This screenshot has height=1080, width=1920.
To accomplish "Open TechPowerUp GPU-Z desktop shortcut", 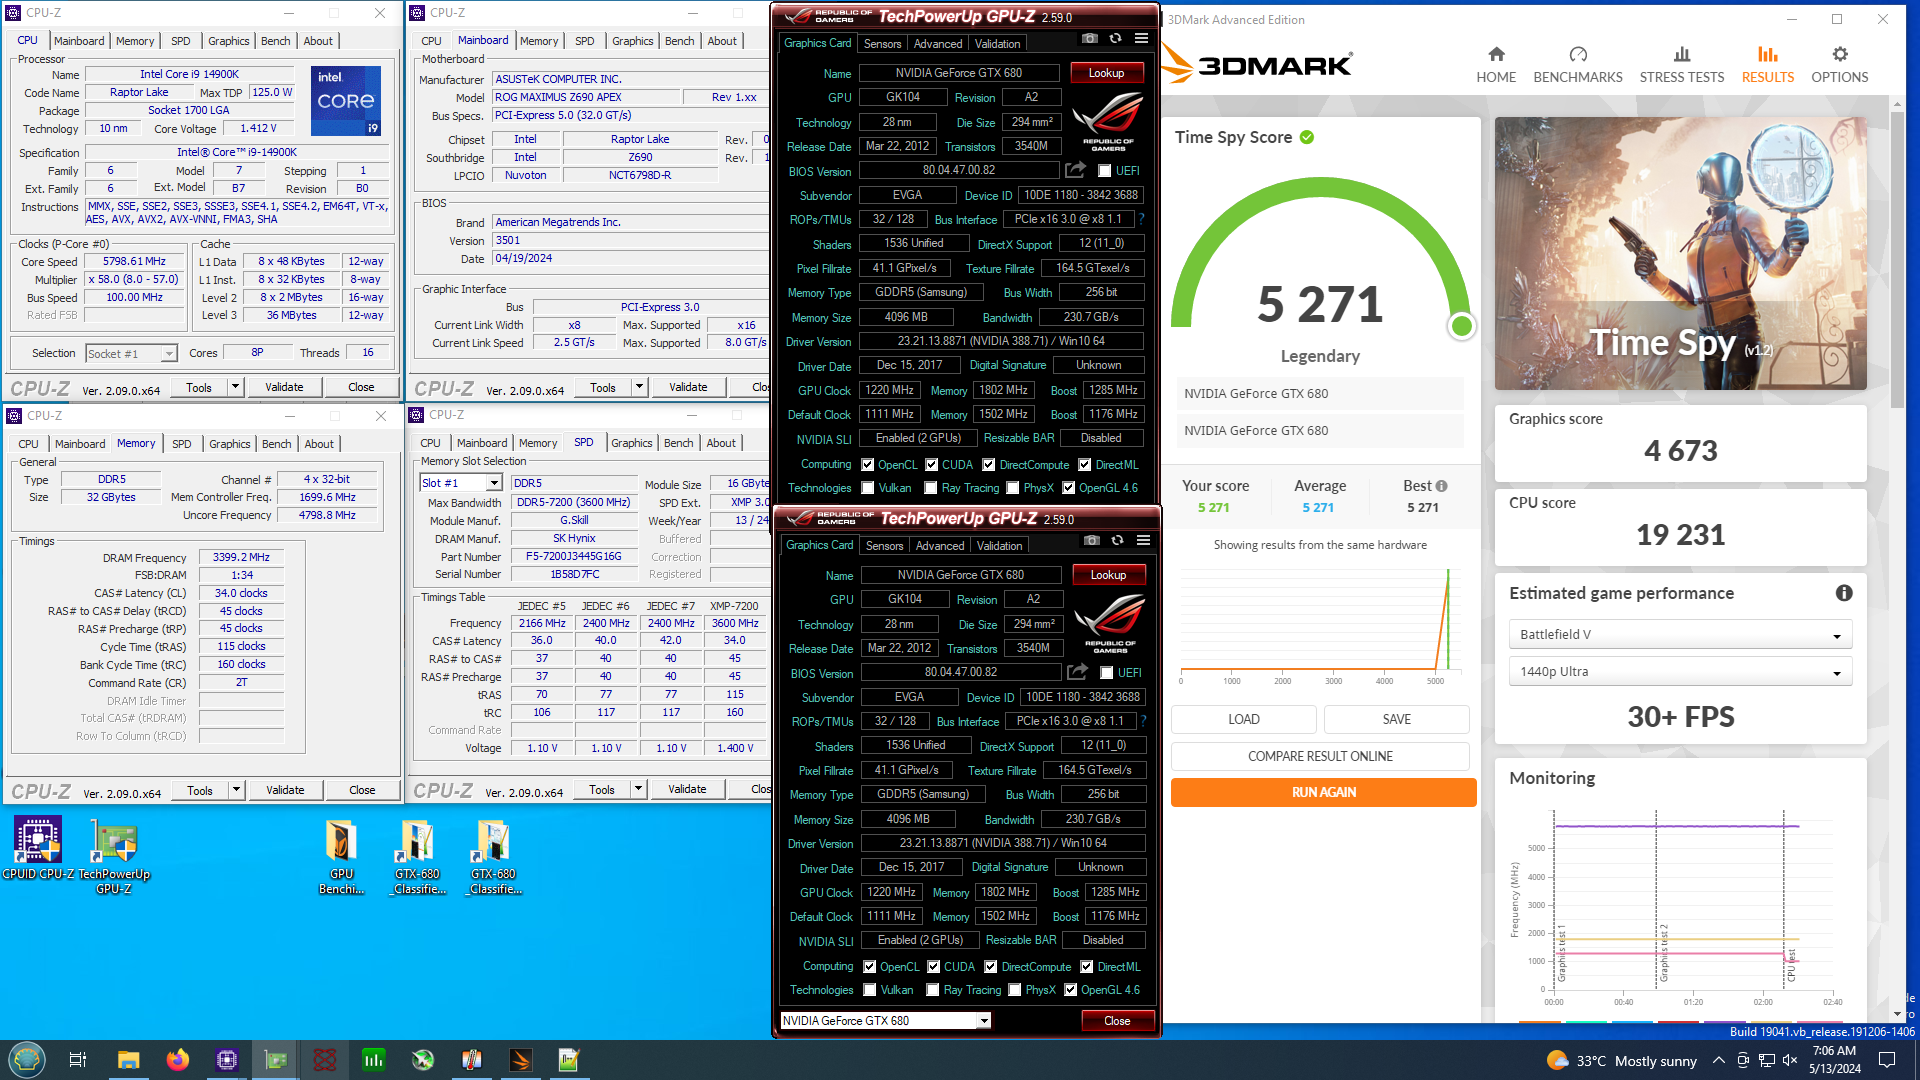I will (114, 855).
